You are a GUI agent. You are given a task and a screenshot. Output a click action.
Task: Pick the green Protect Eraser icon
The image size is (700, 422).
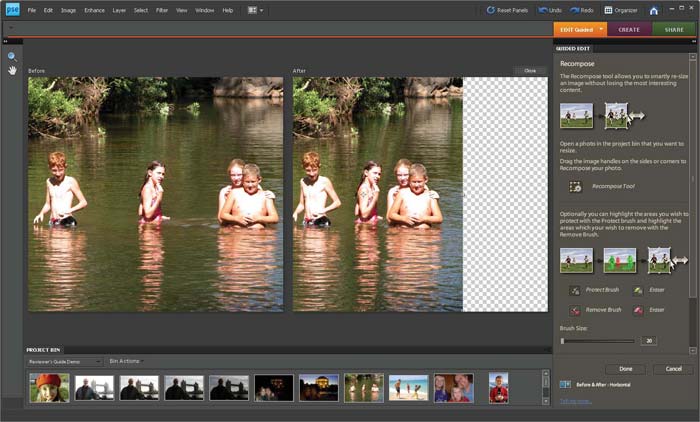pos(638,291)
